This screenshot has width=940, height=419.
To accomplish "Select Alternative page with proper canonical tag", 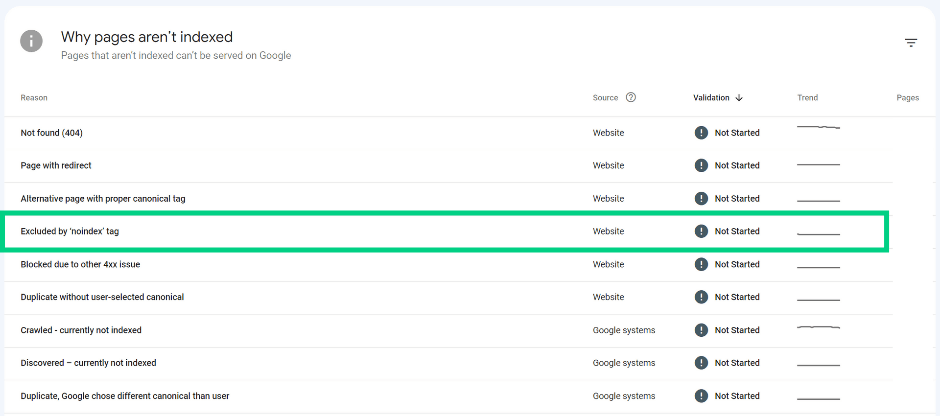I will pos(103,198).
